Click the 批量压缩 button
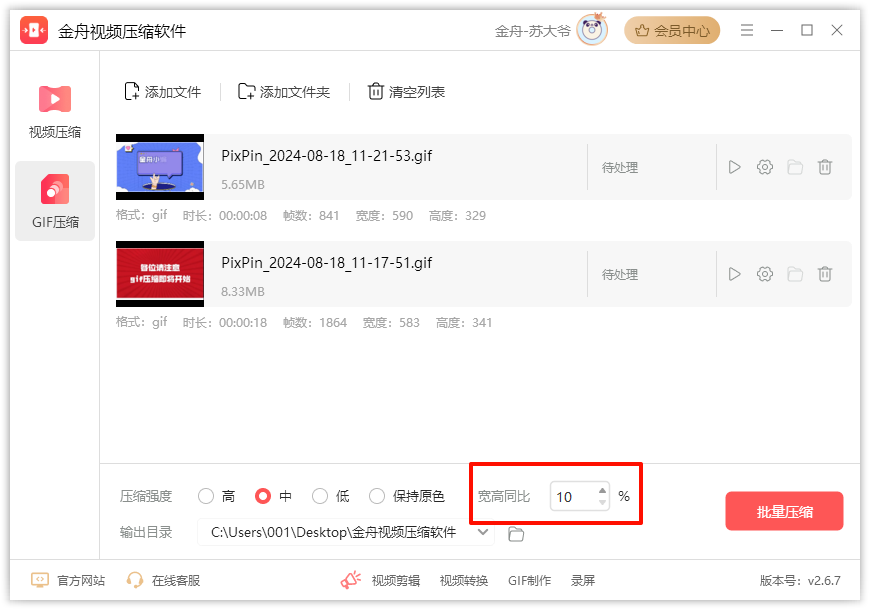This screenshot has height=610, width=870. coord(784,512)
